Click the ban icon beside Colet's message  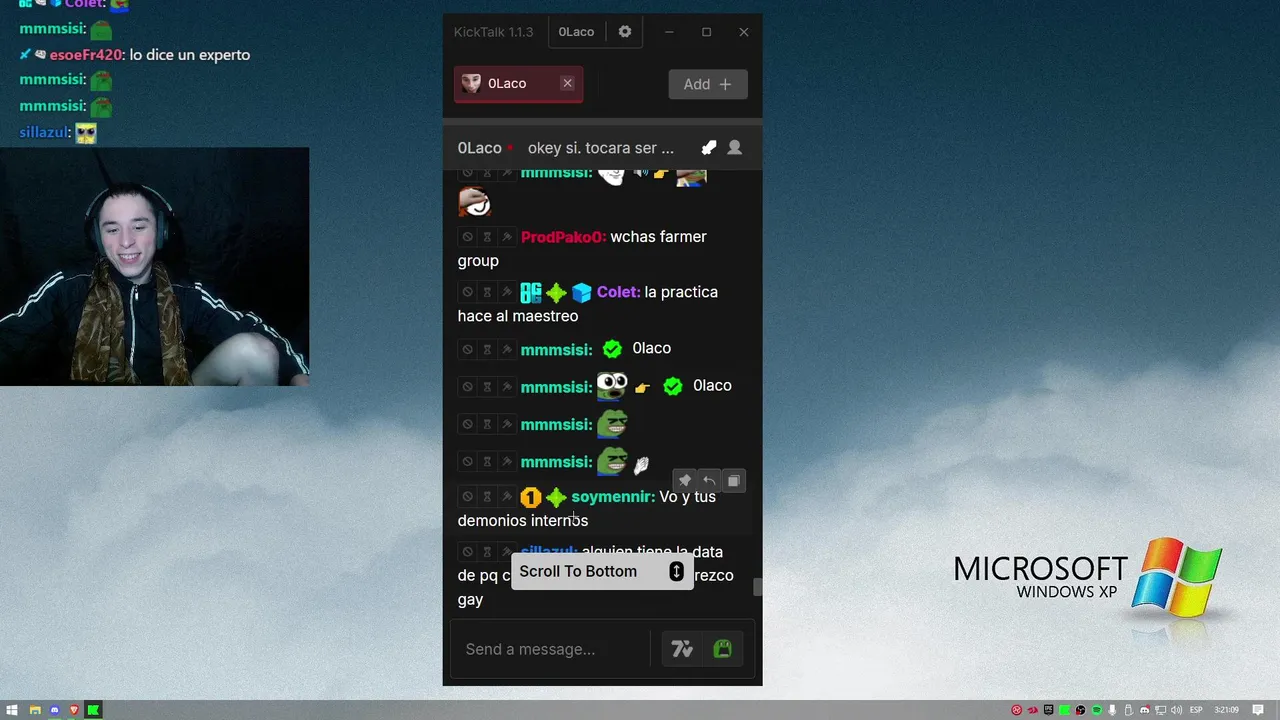[467, 292]
